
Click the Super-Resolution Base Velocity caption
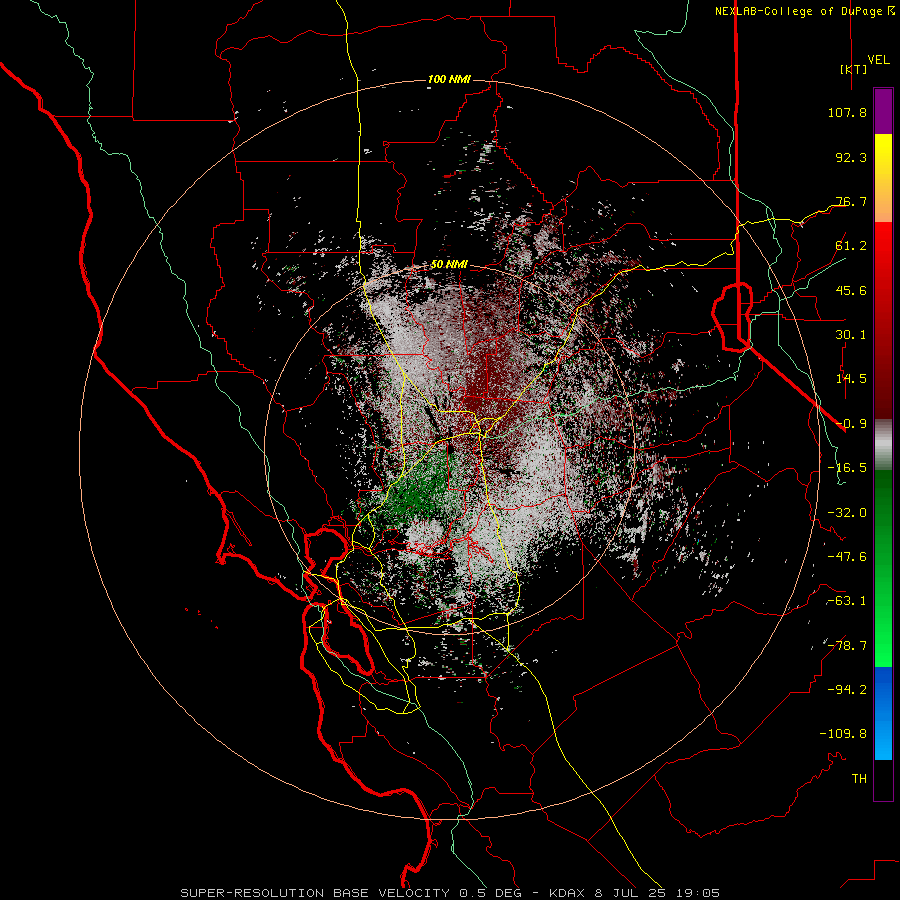coord(450,893)
